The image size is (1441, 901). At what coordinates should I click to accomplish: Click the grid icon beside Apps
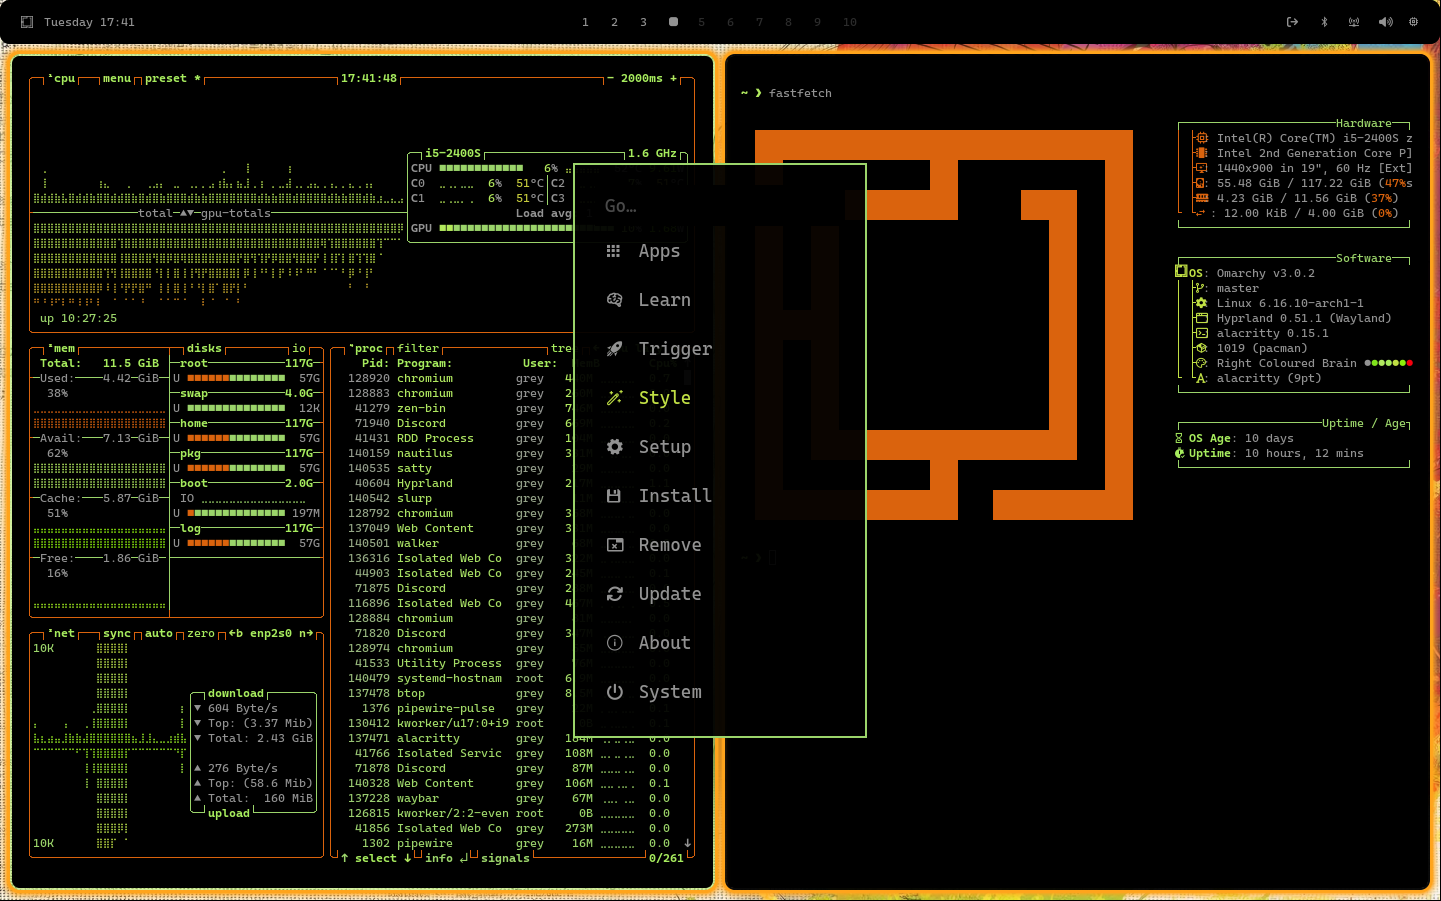[x=614, y=251]
